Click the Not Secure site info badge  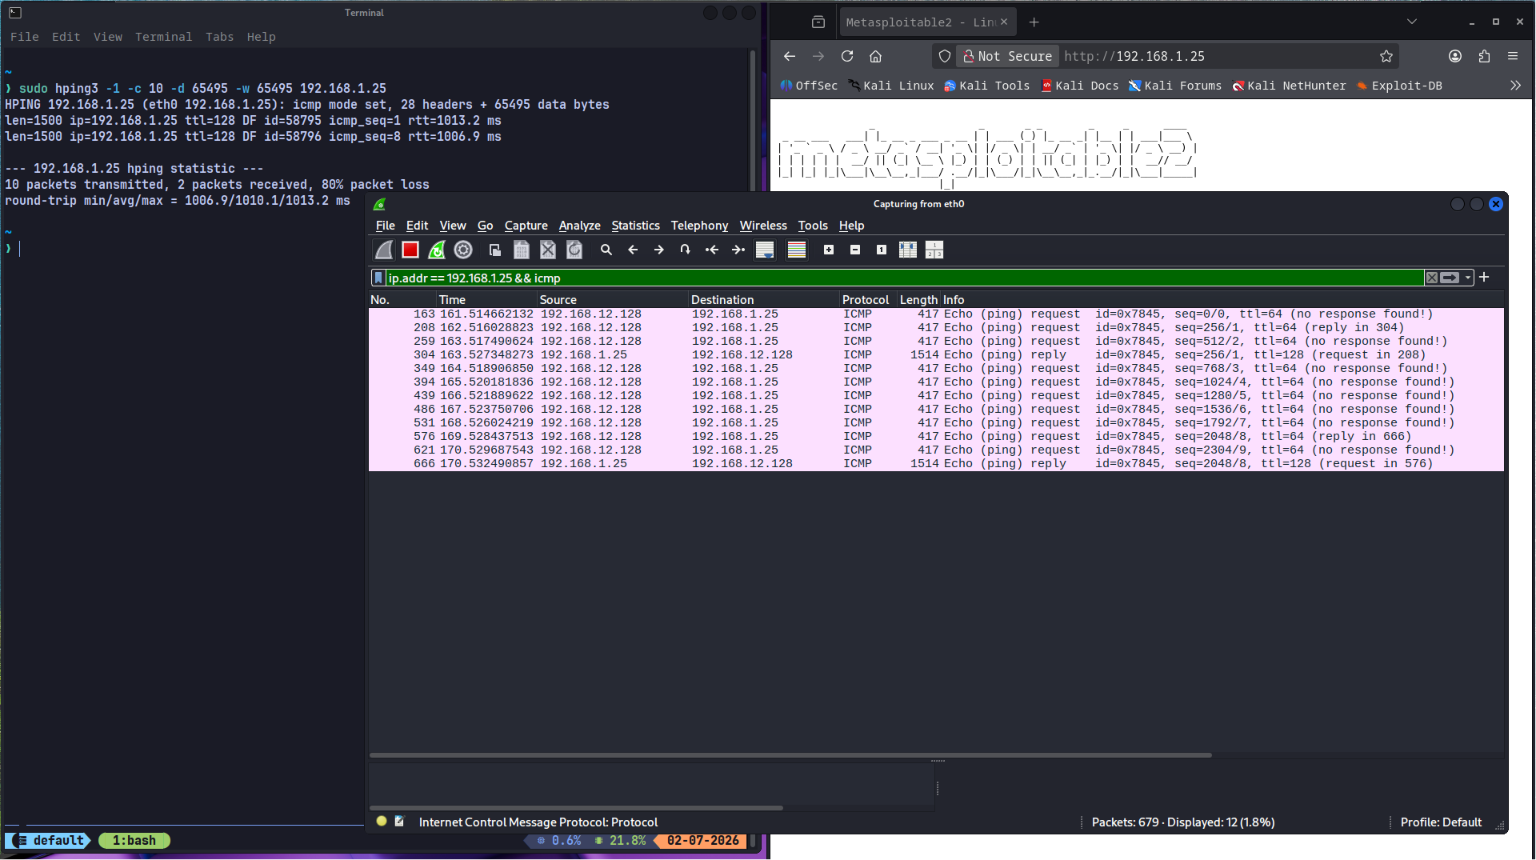coord(1007,56)
